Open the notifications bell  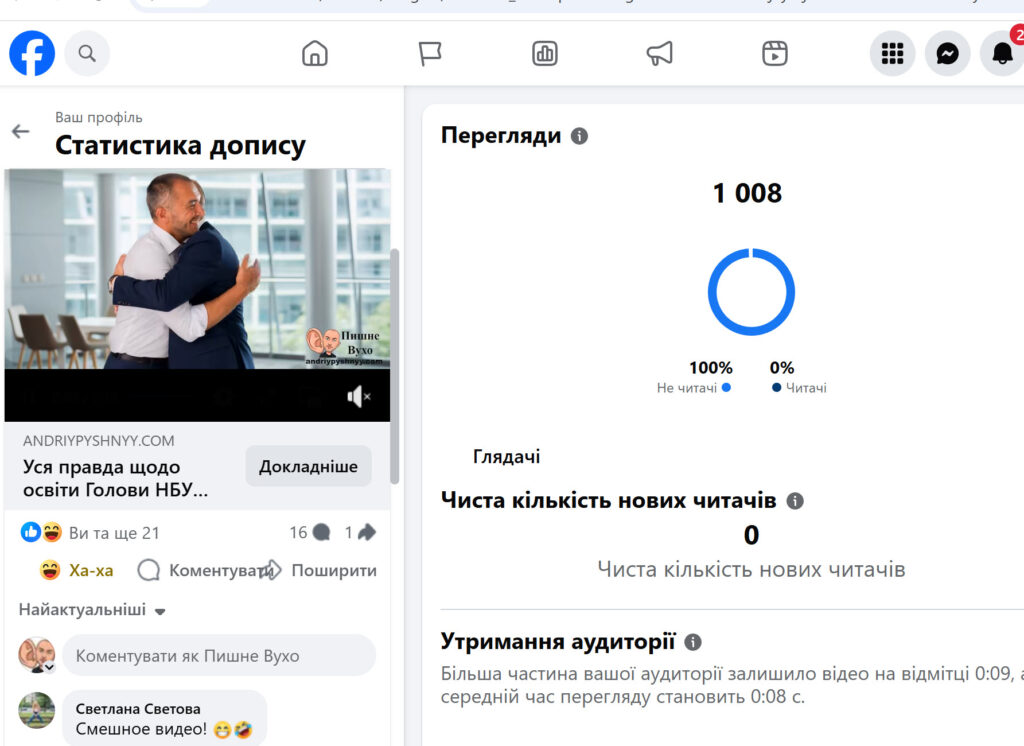(1002, 54)
